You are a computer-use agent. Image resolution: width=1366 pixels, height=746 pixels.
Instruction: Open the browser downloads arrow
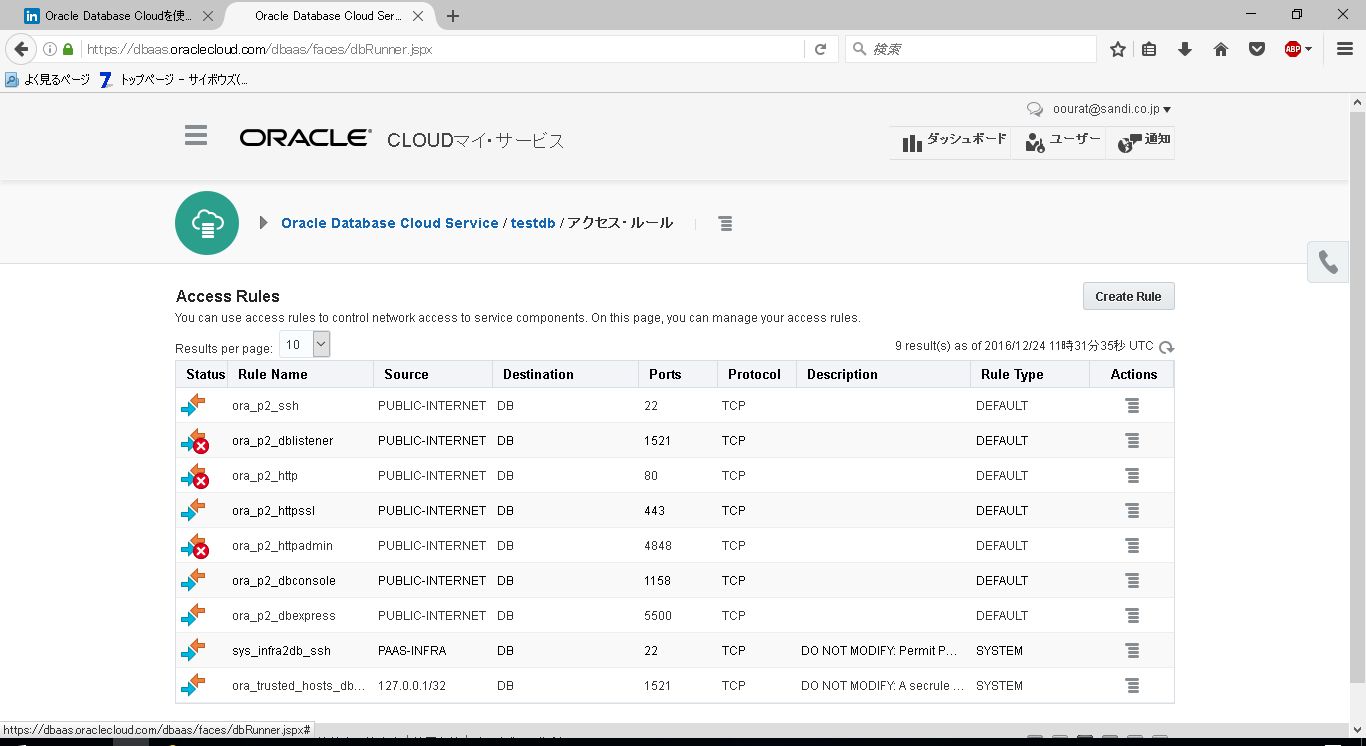[1185, 49]
